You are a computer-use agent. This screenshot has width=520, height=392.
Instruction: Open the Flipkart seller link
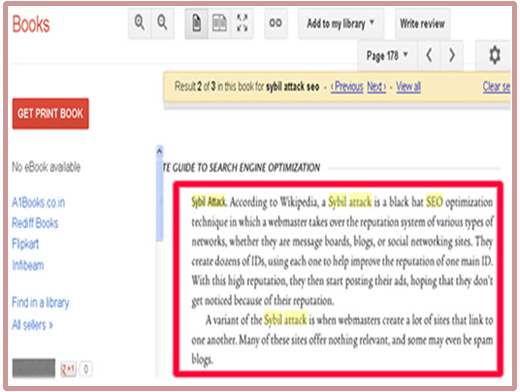coord(25,244)
